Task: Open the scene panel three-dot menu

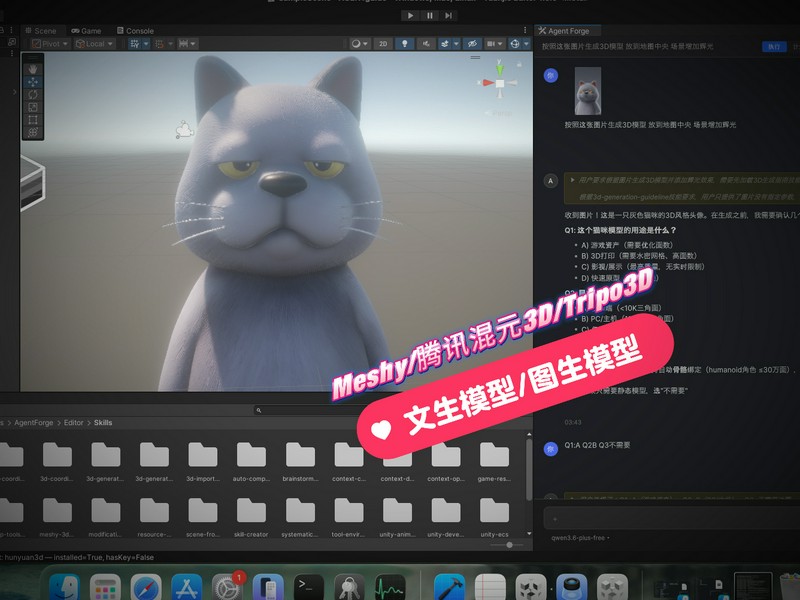Action: 525,31
